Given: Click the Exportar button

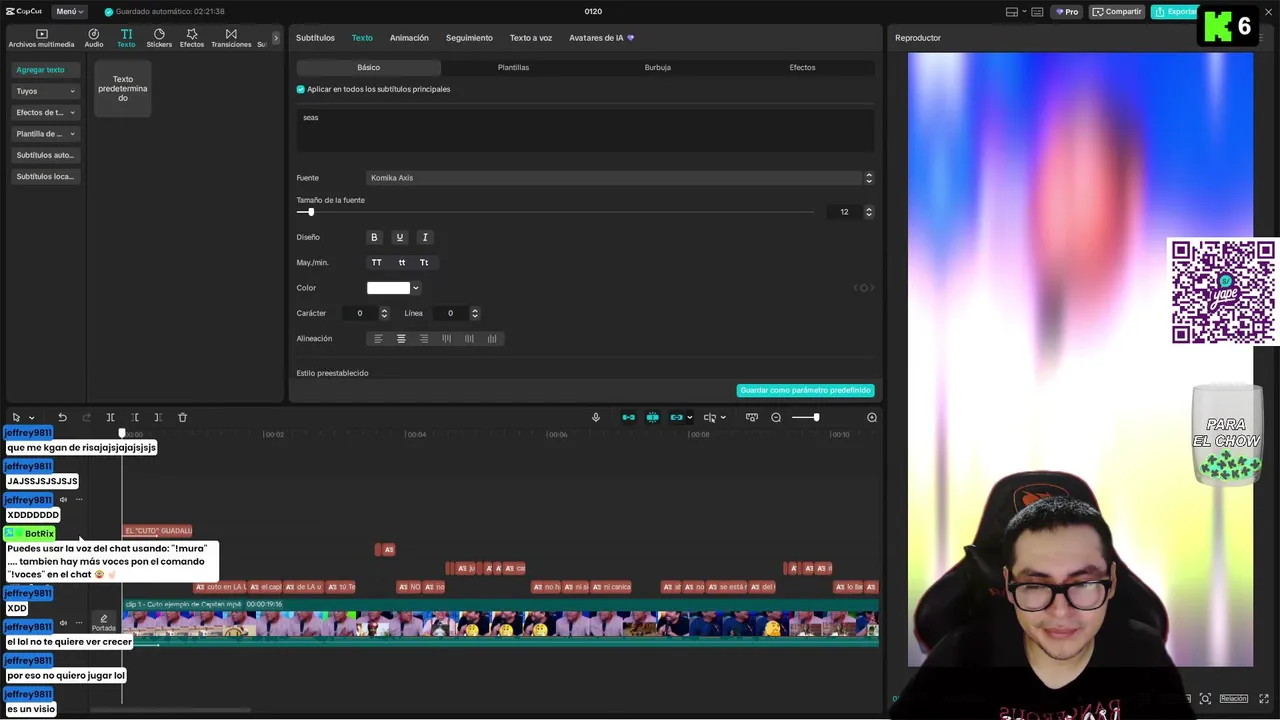Looking at the screenshot, I should tap(1175, 12).
